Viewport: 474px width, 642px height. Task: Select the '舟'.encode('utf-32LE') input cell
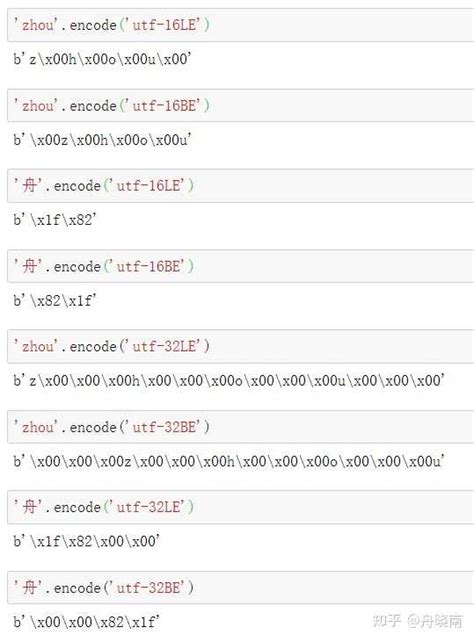click(x=241, y=507)
